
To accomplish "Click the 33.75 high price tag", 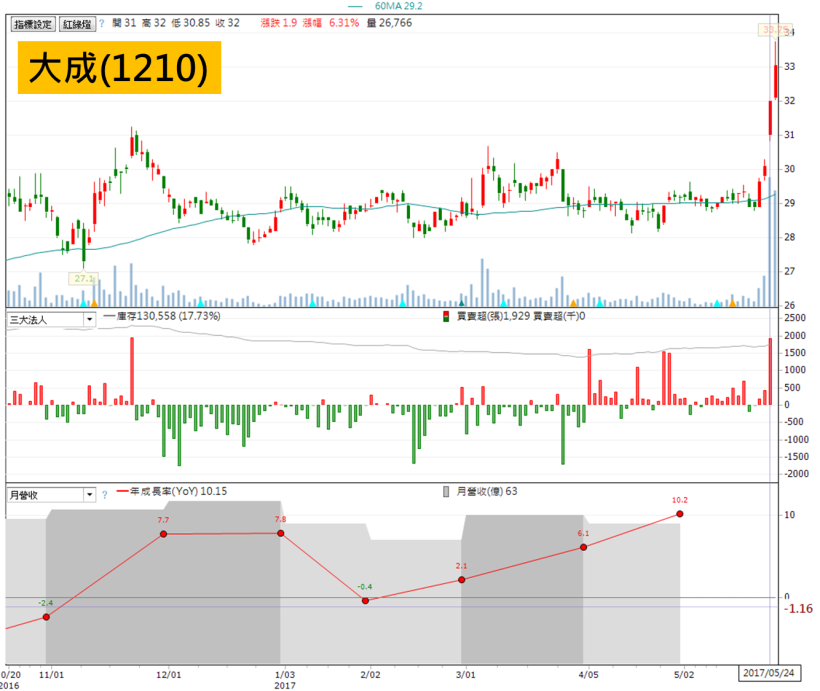I will tap(775, 30).
